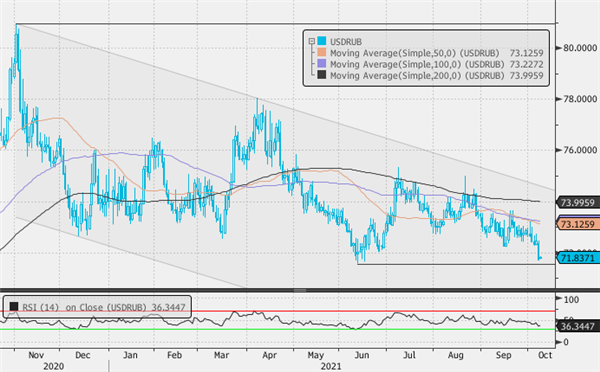This screenshot has width=600, height=372.
Task: Click the 73.9959 price tag on axis
Action: tap(577, 202)
